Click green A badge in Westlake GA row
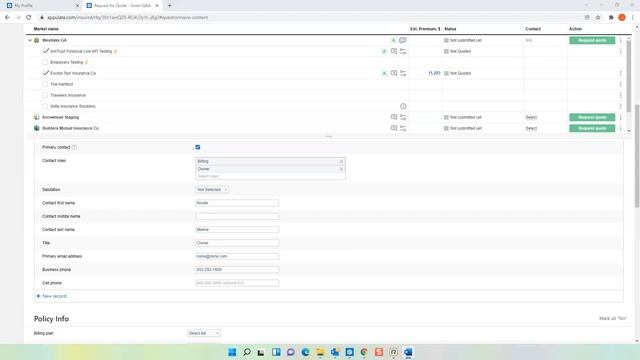The width and height of the screenshot is (640, 360). (393, 40)
